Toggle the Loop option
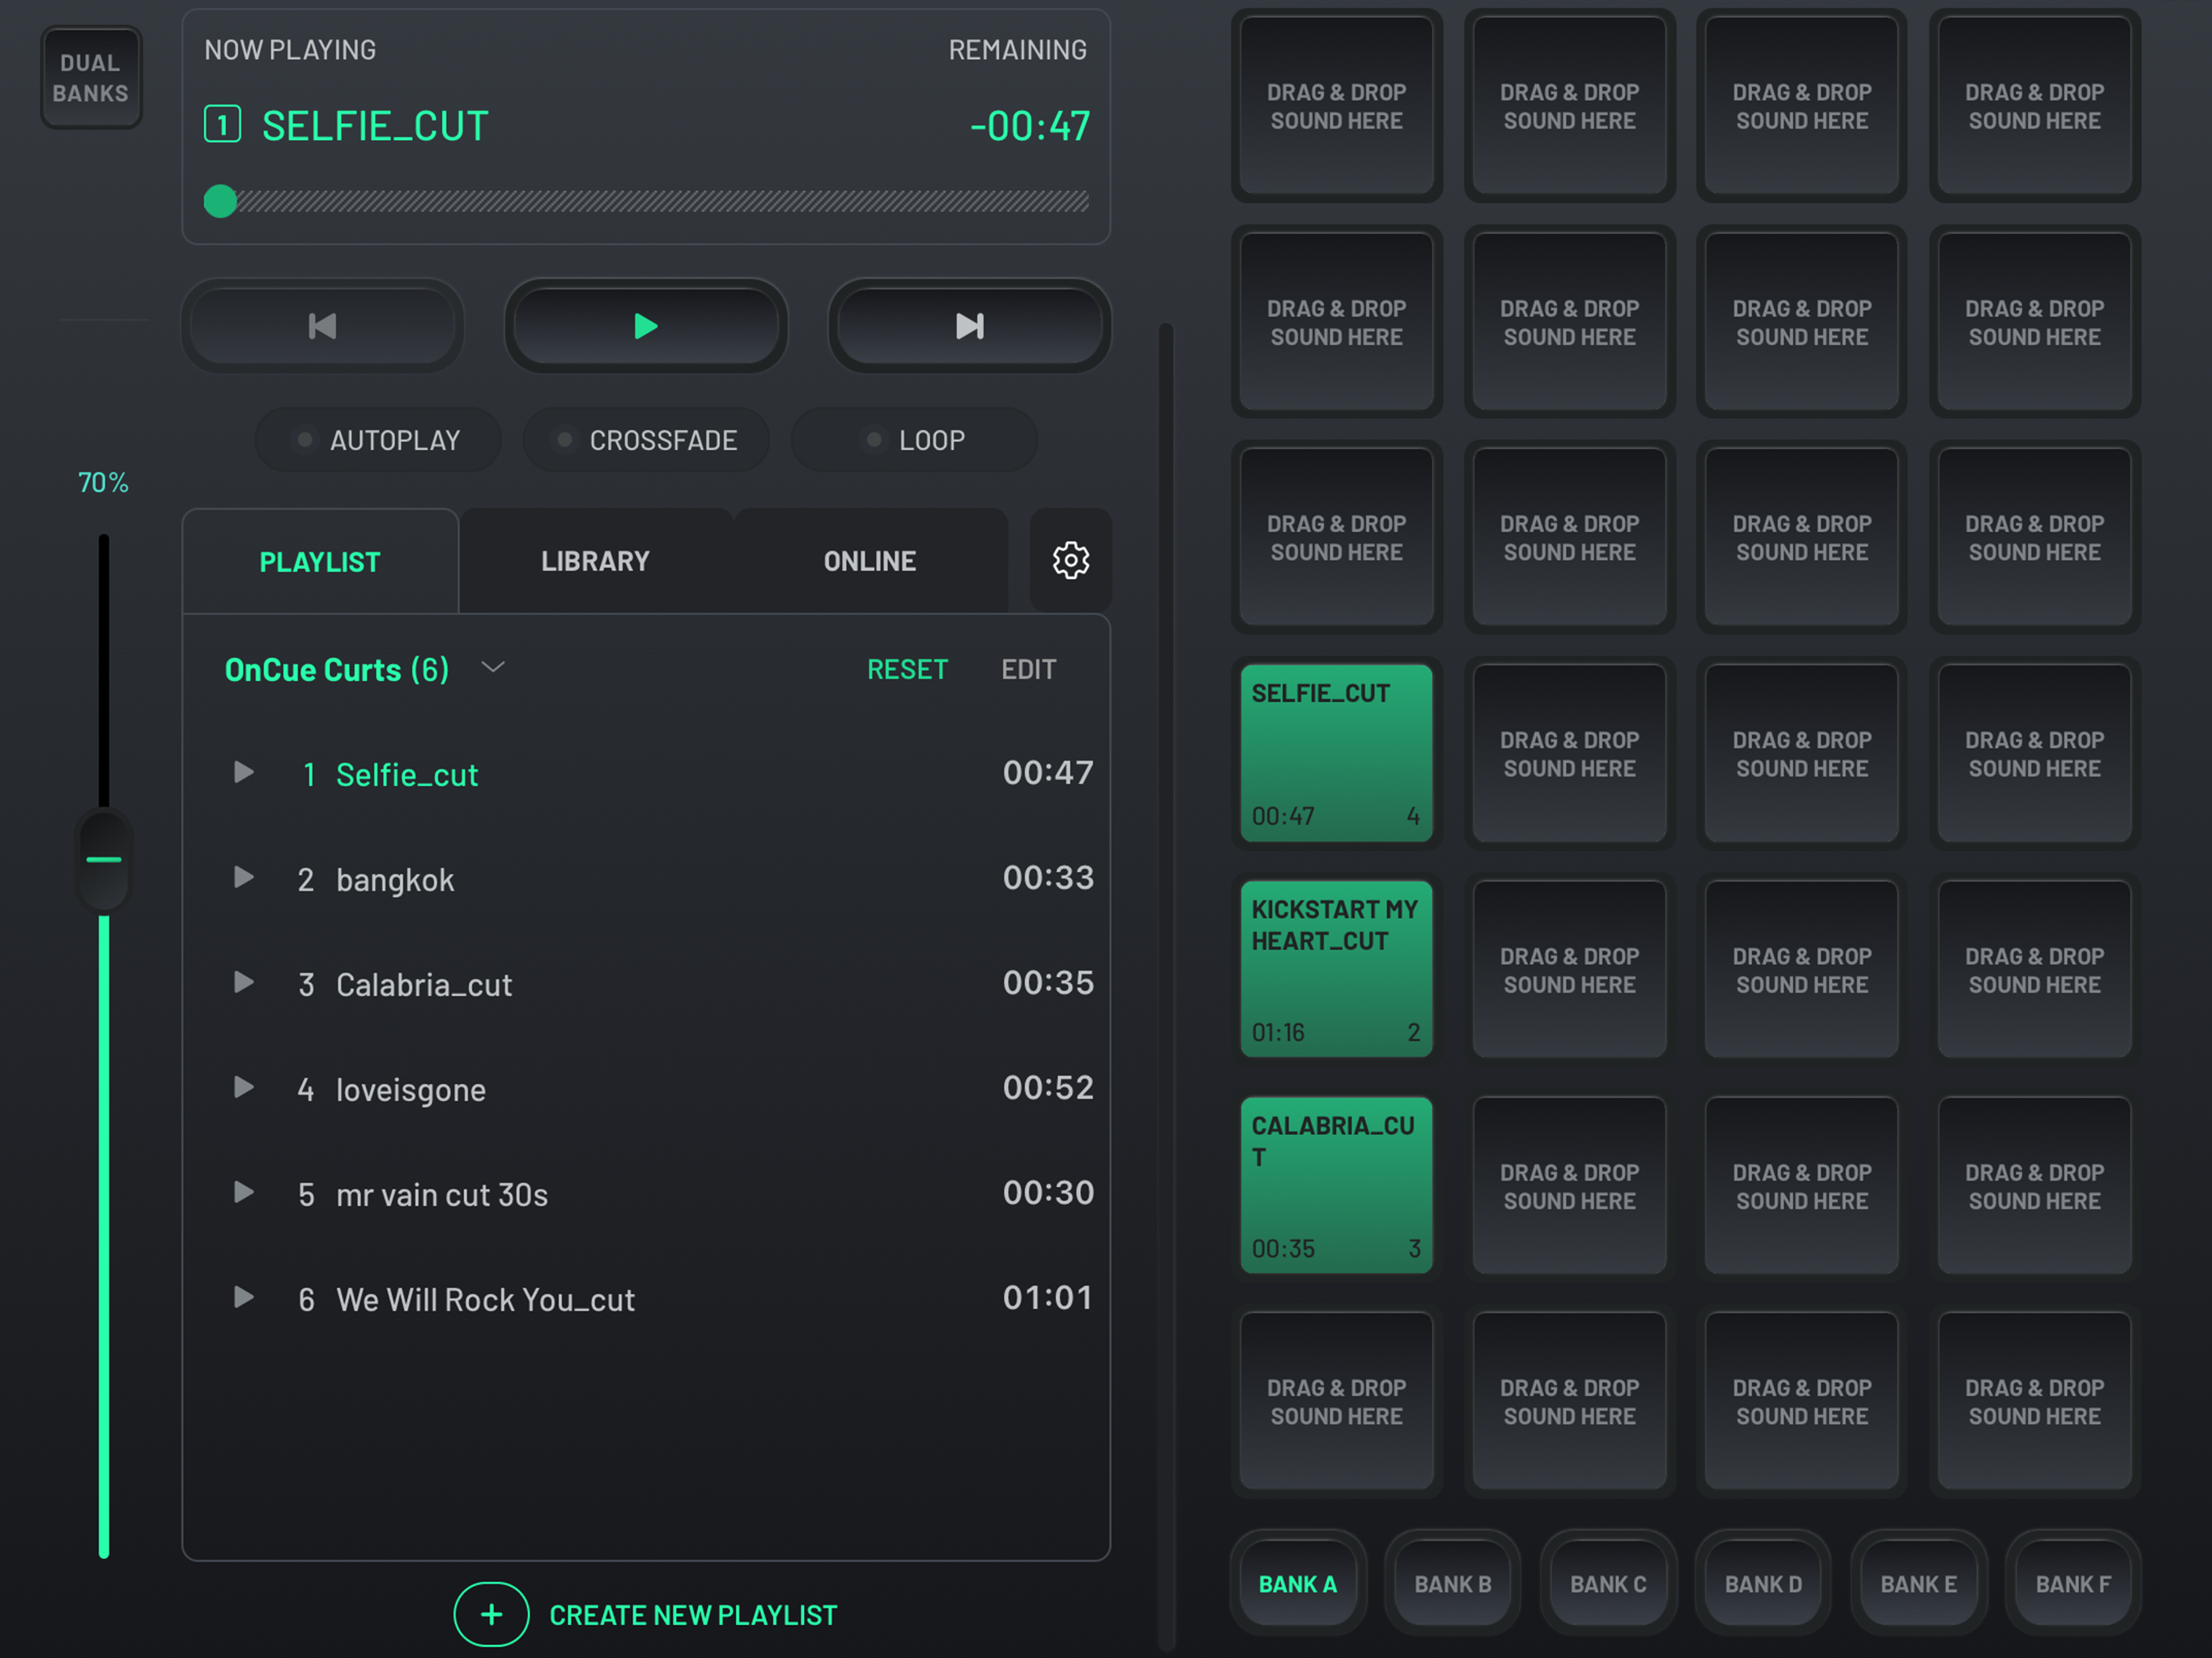The width and height of the screenshot is (2212, 1658). click(x=914, y=440)
